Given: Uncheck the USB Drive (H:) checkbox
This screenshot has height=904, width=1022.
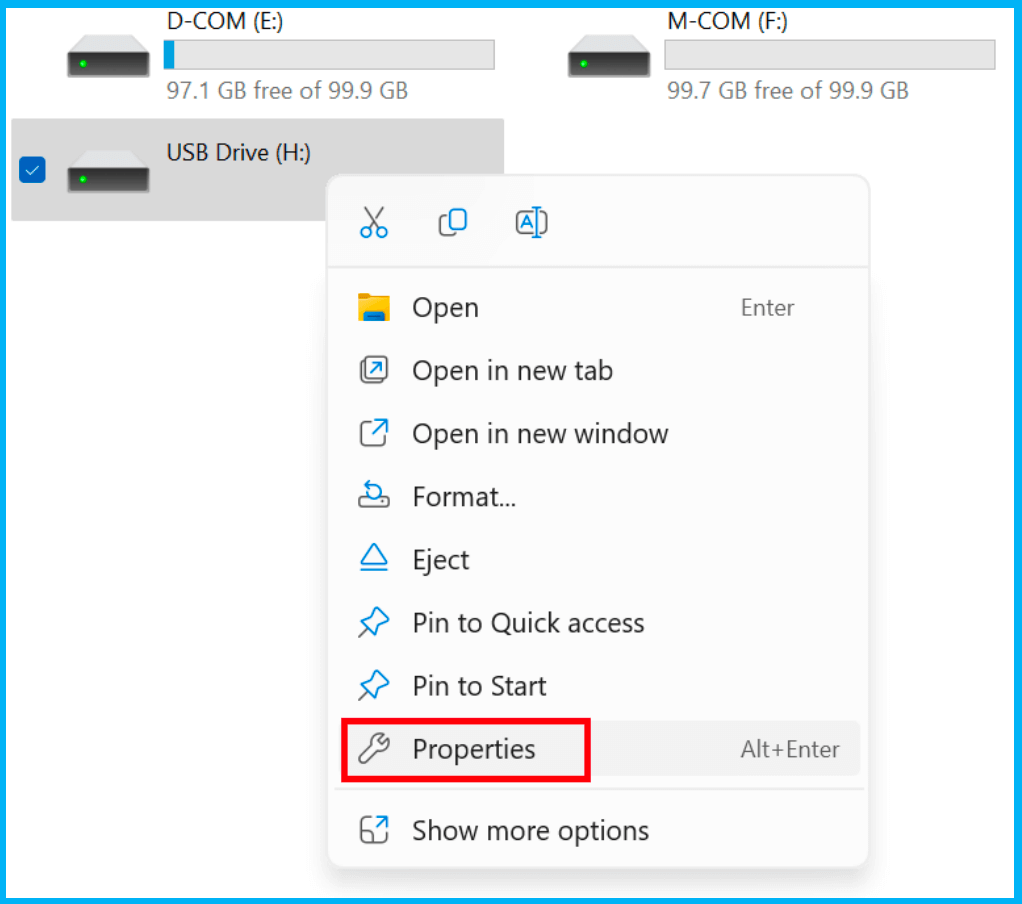Looking at the screenshot, I should point(32,170).
